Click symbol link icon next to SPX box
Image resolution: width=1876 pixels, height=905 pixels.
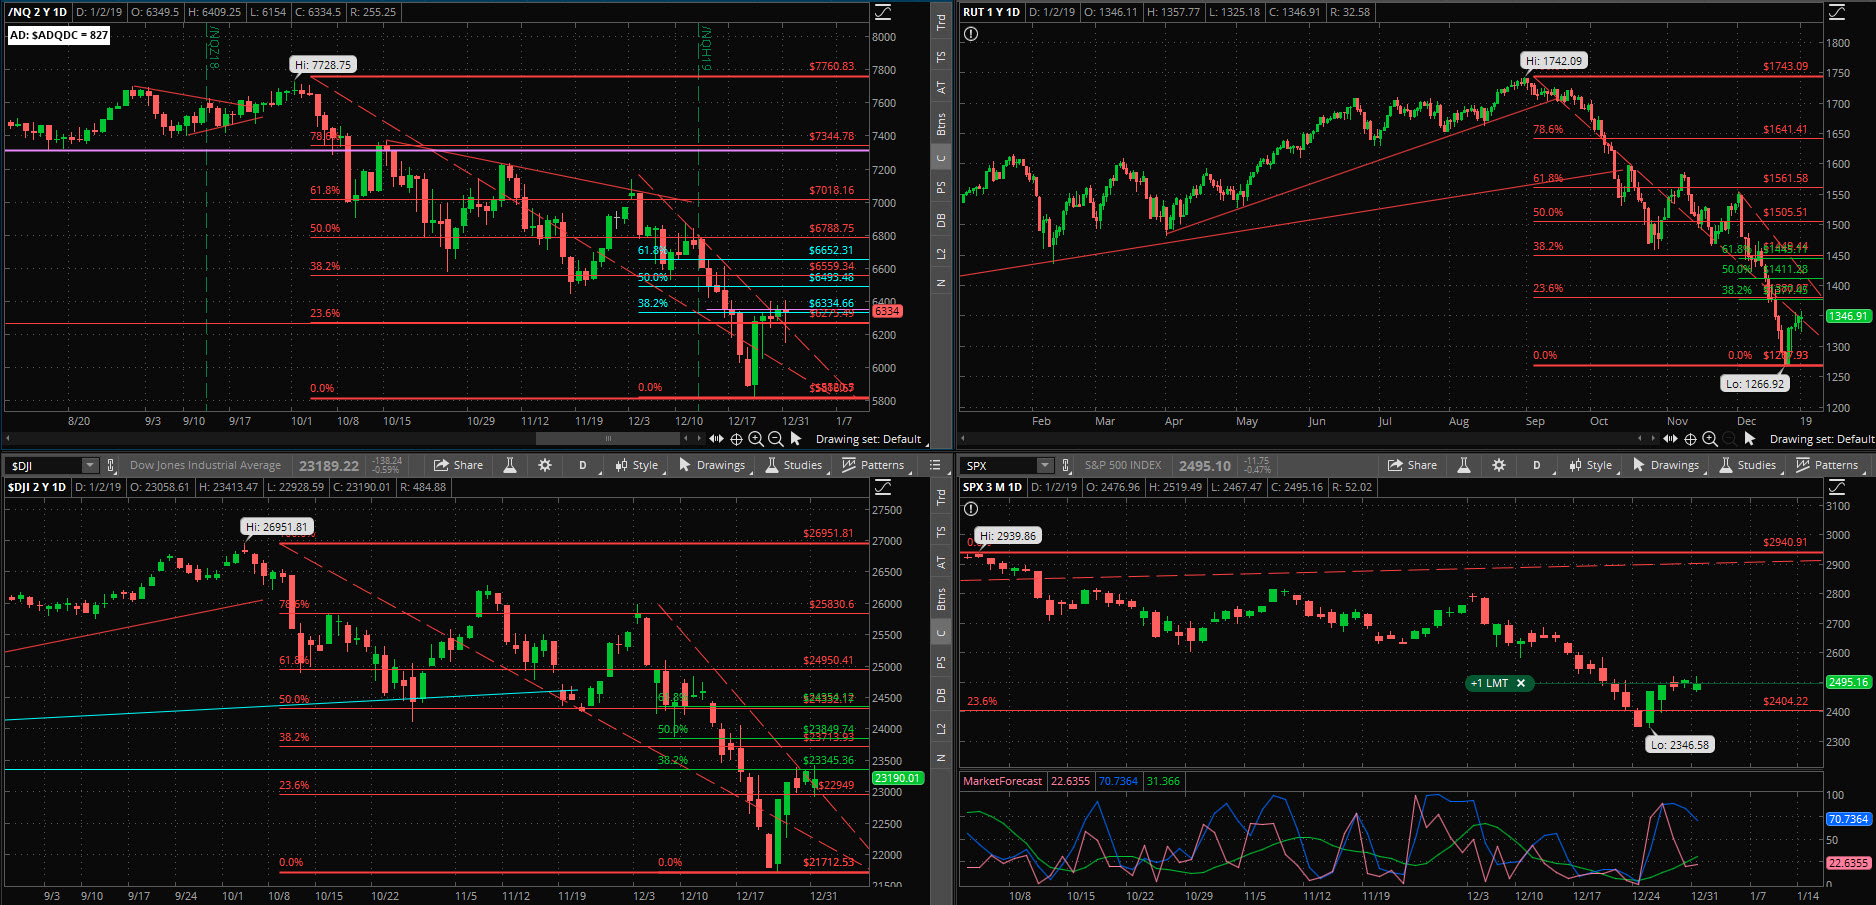pos(1066,466)
